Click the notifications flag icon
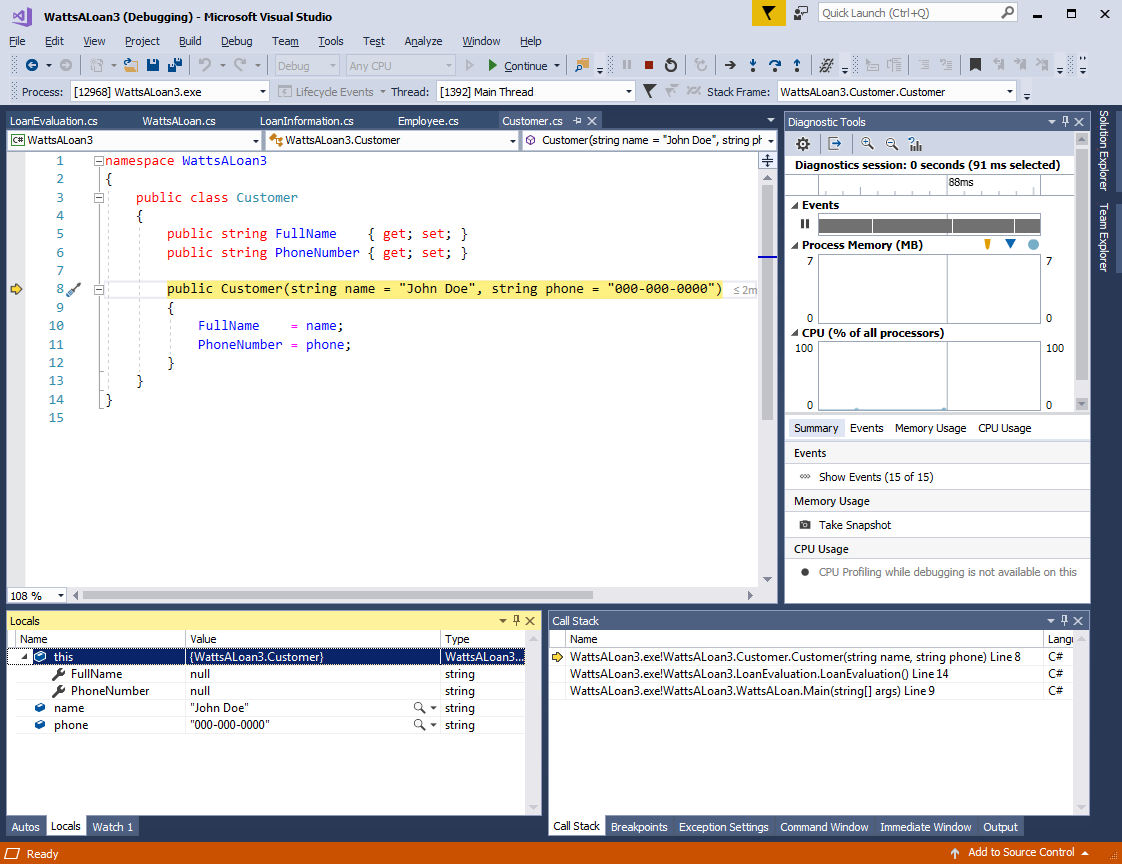The image size is (1122, 864). [x=769, y=13]
